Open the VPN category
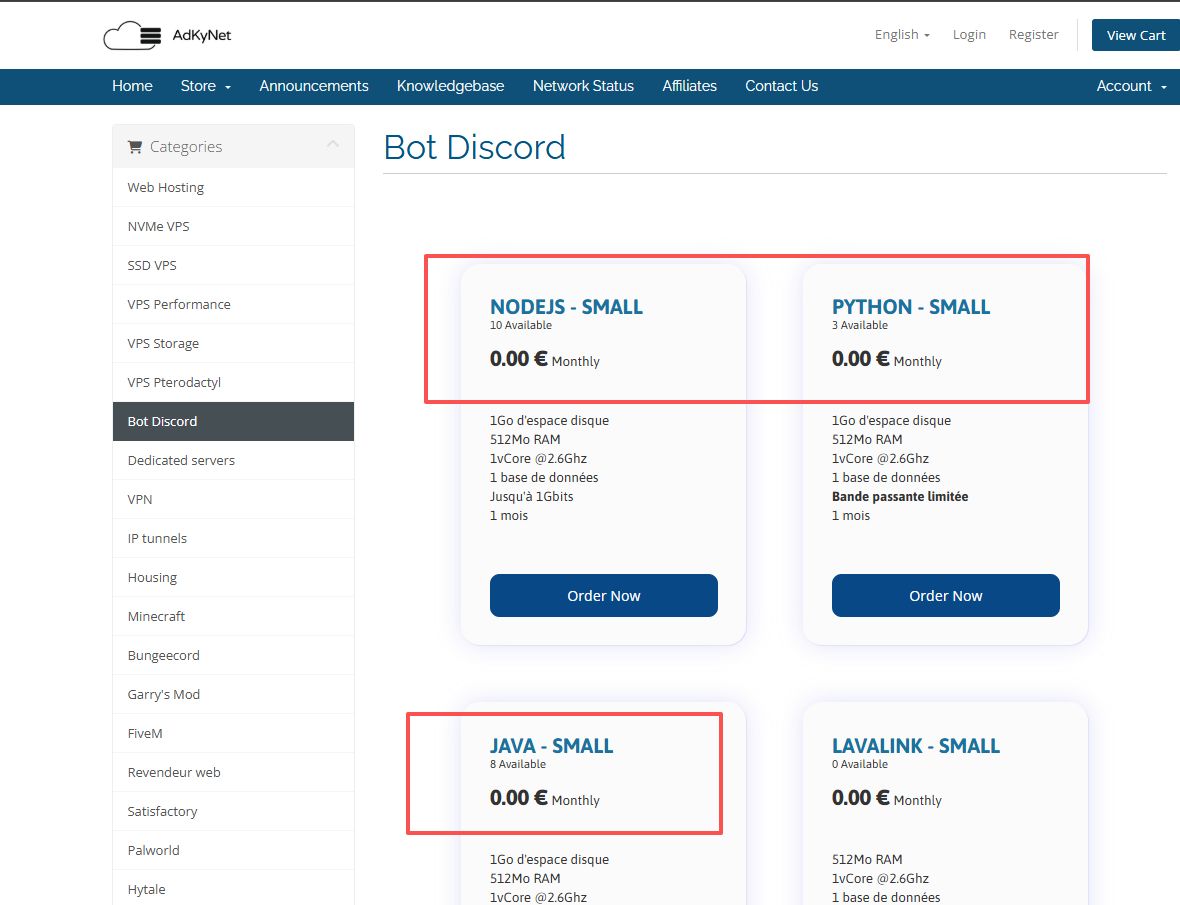Viewport: 1180px width, 905px height. click(x=233, y=500)
